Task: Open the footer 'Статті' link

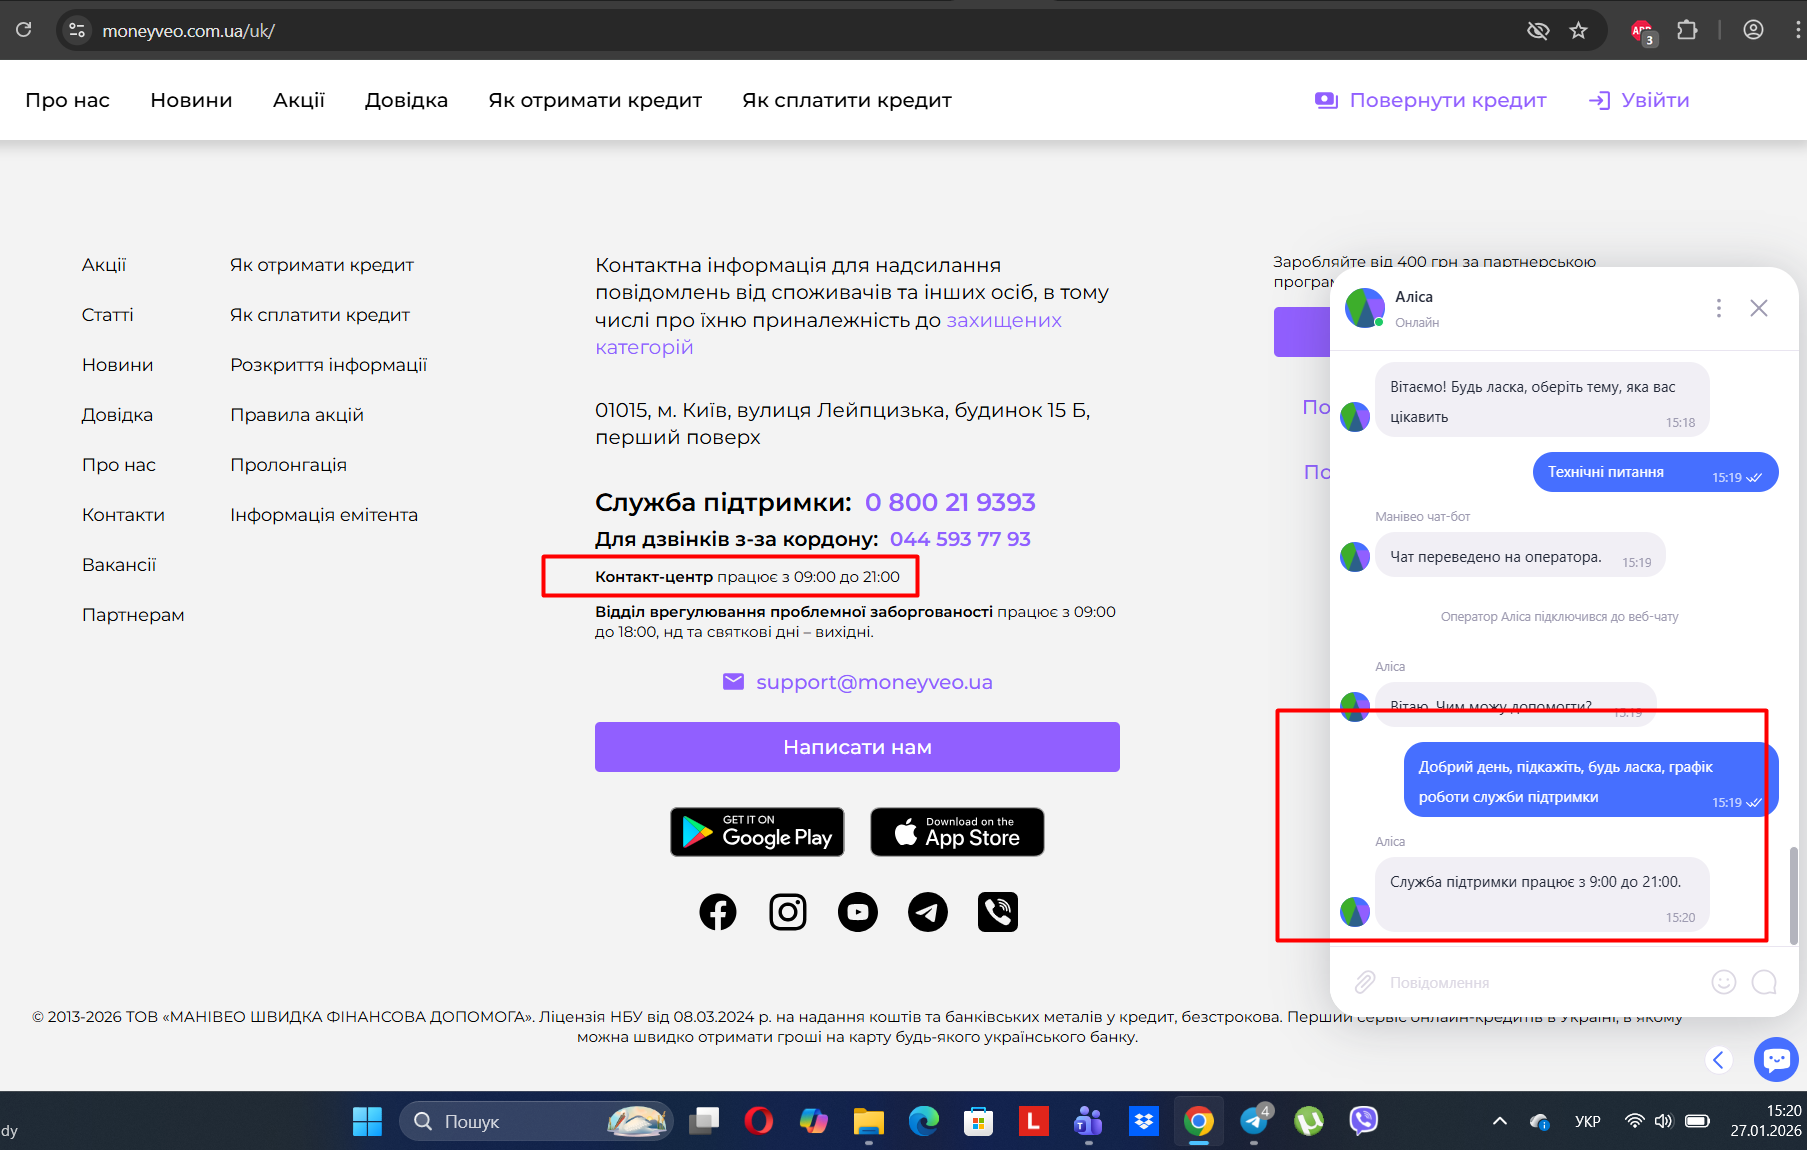Action: (x=107, y=315)
